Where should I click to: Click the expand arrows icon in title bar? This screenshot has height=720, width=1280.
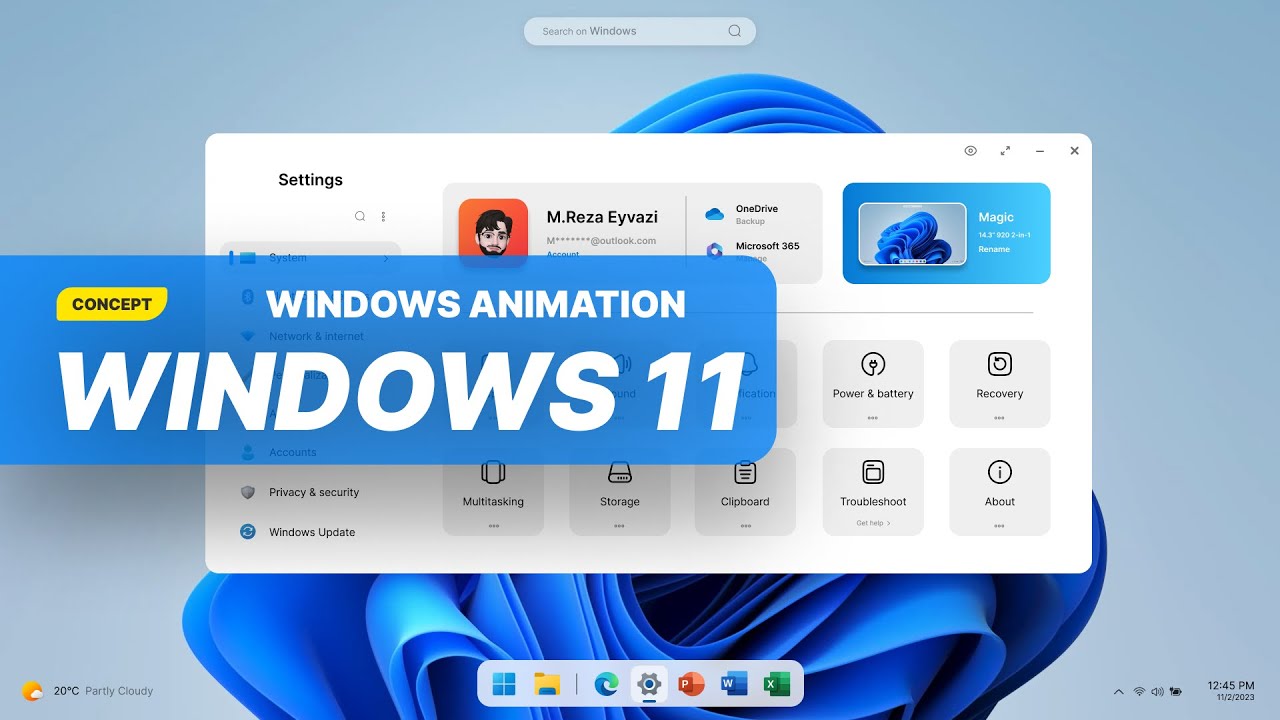pyautogui.click(x=1005, y=151)
